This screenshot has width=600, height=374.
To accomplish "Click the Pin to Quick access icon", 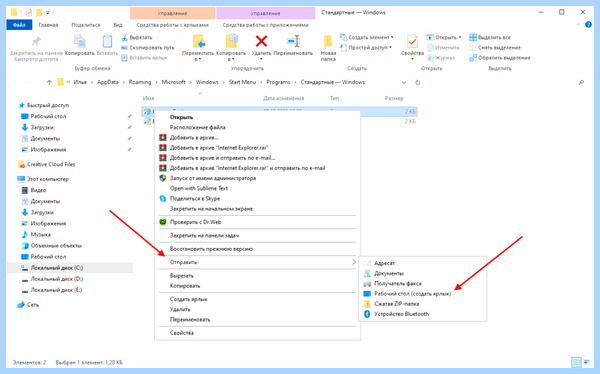I will click(36, 41).
